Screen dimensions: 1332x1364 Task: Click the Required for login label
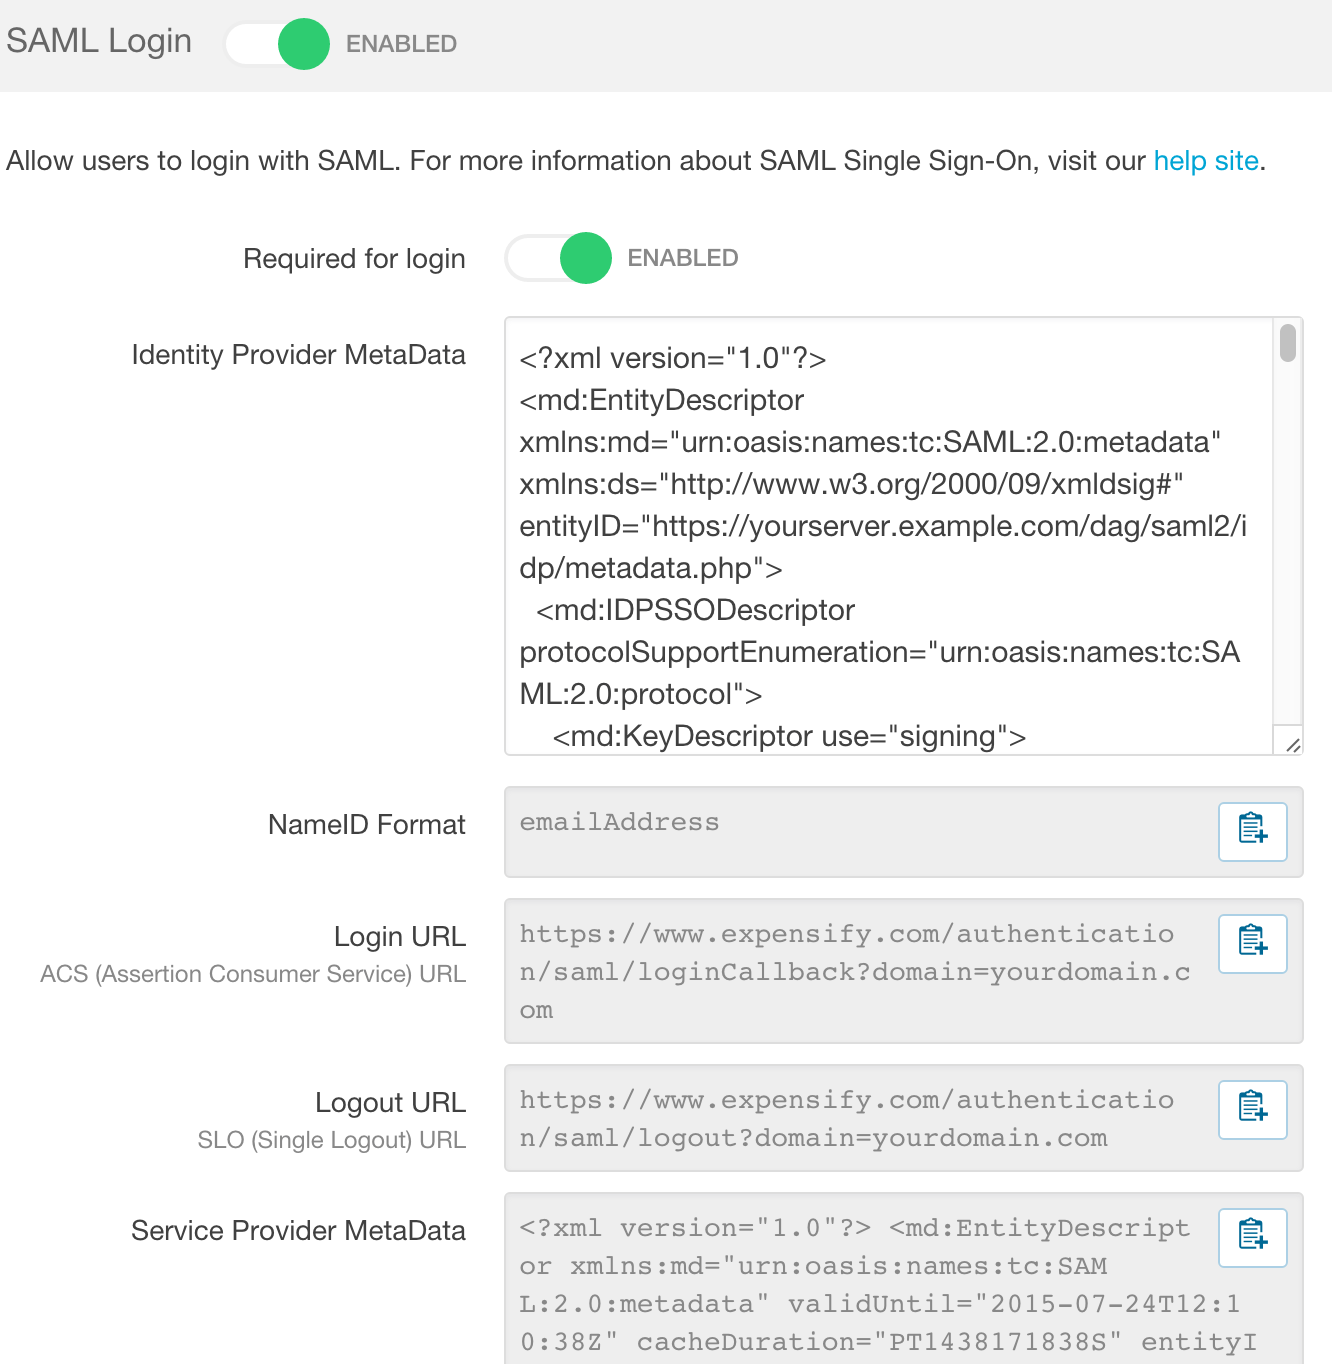click(x=354, y=257)
